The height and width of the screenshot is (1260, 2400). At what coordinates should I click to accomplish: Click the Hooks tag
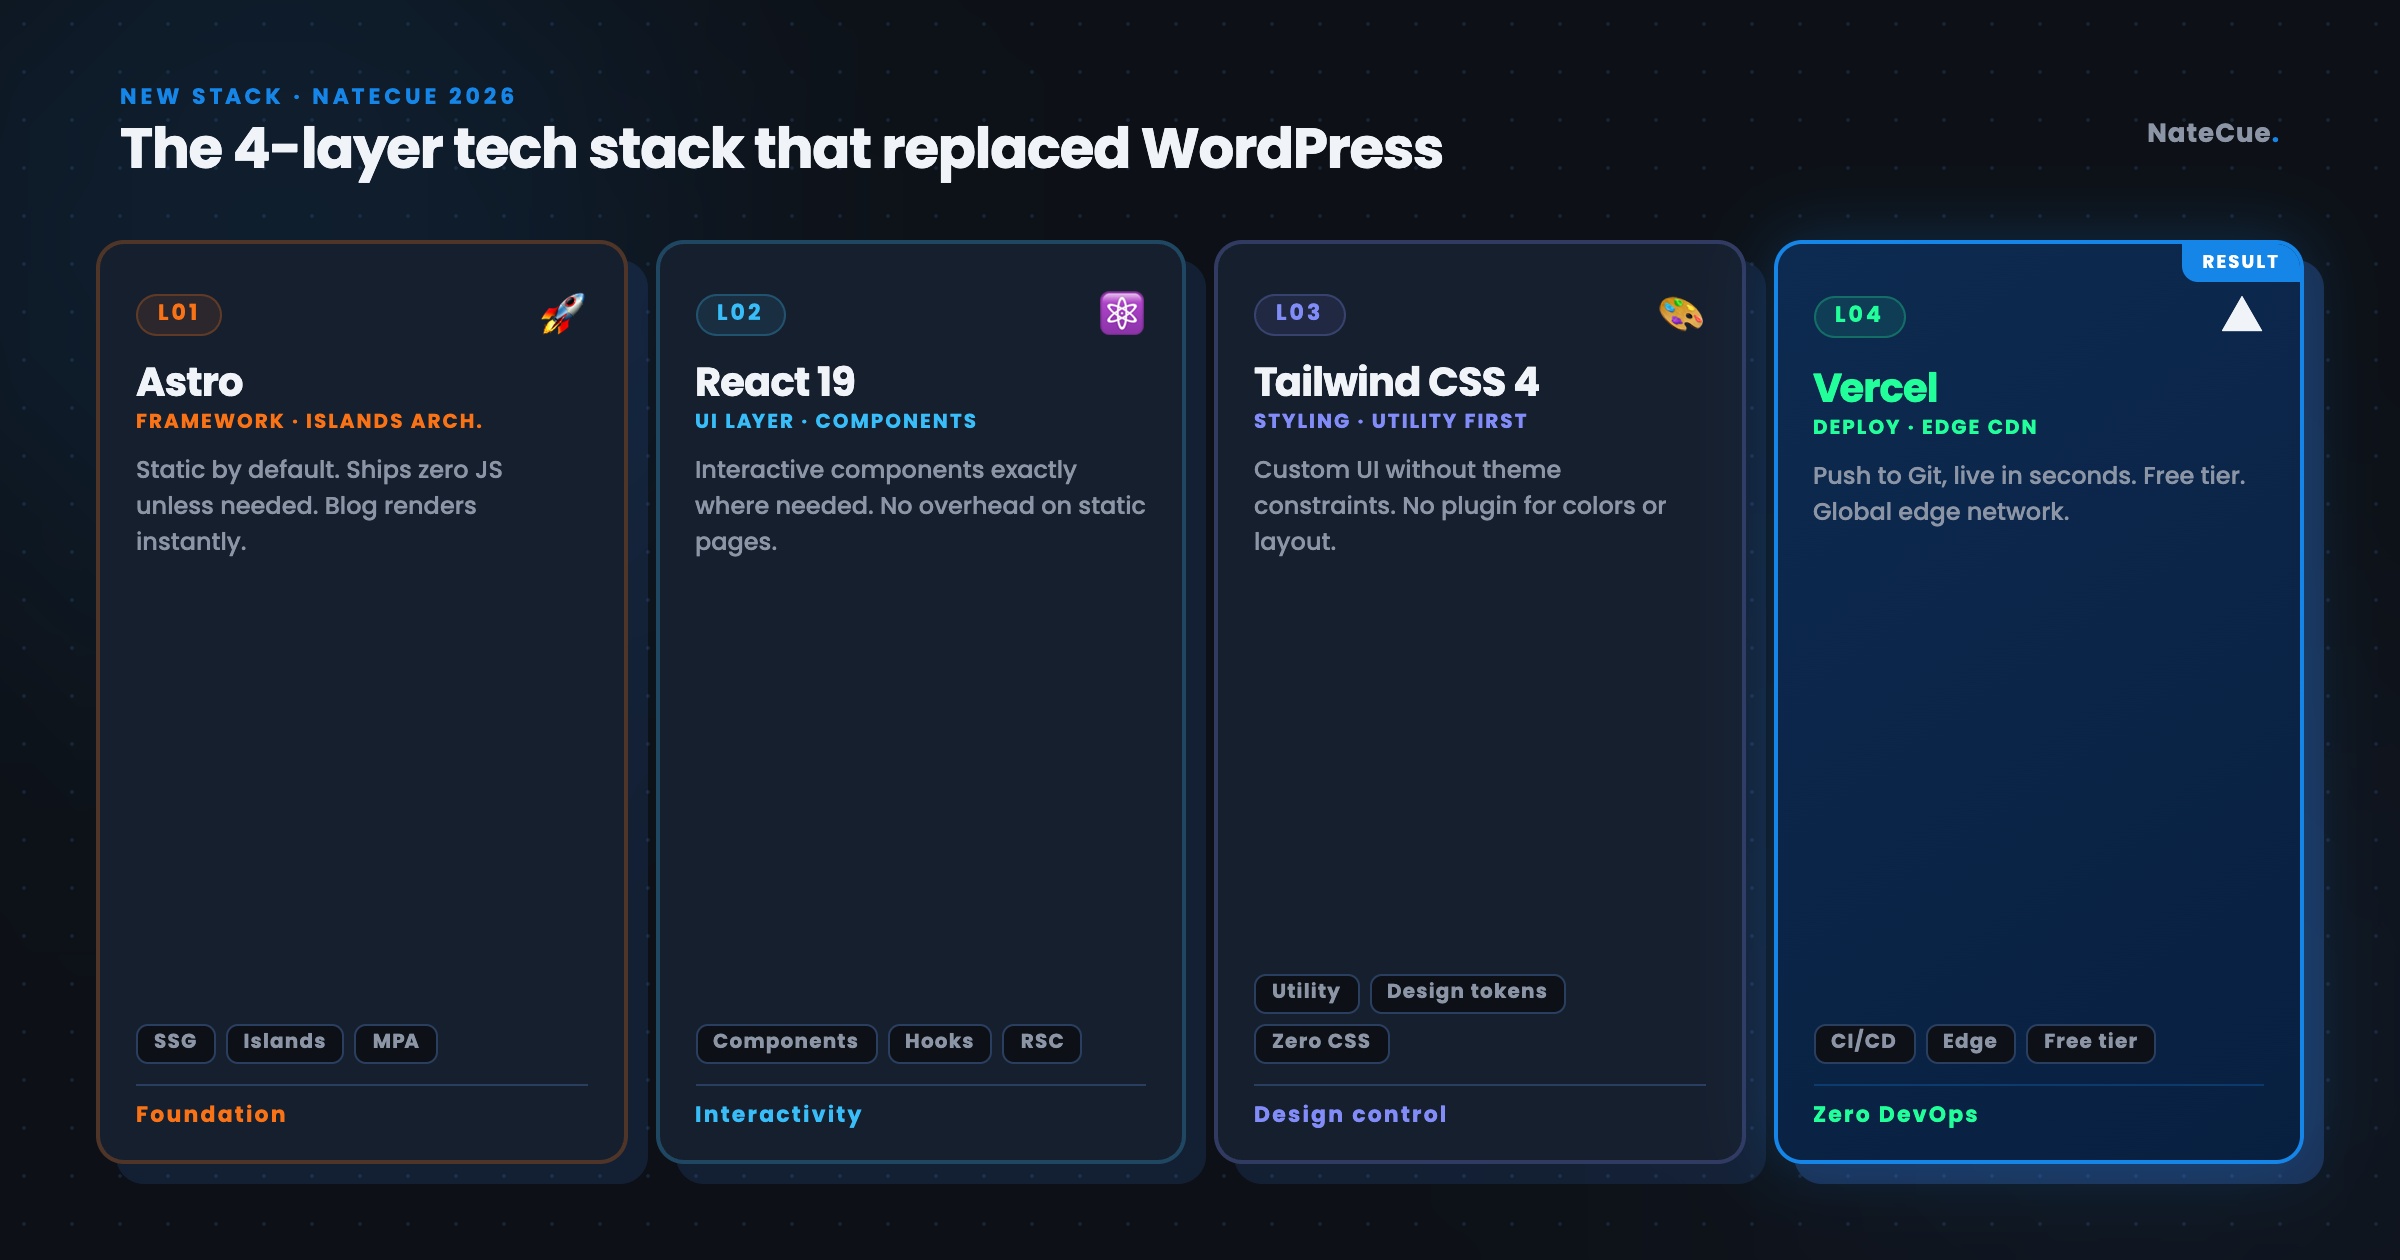(939, 1043)
